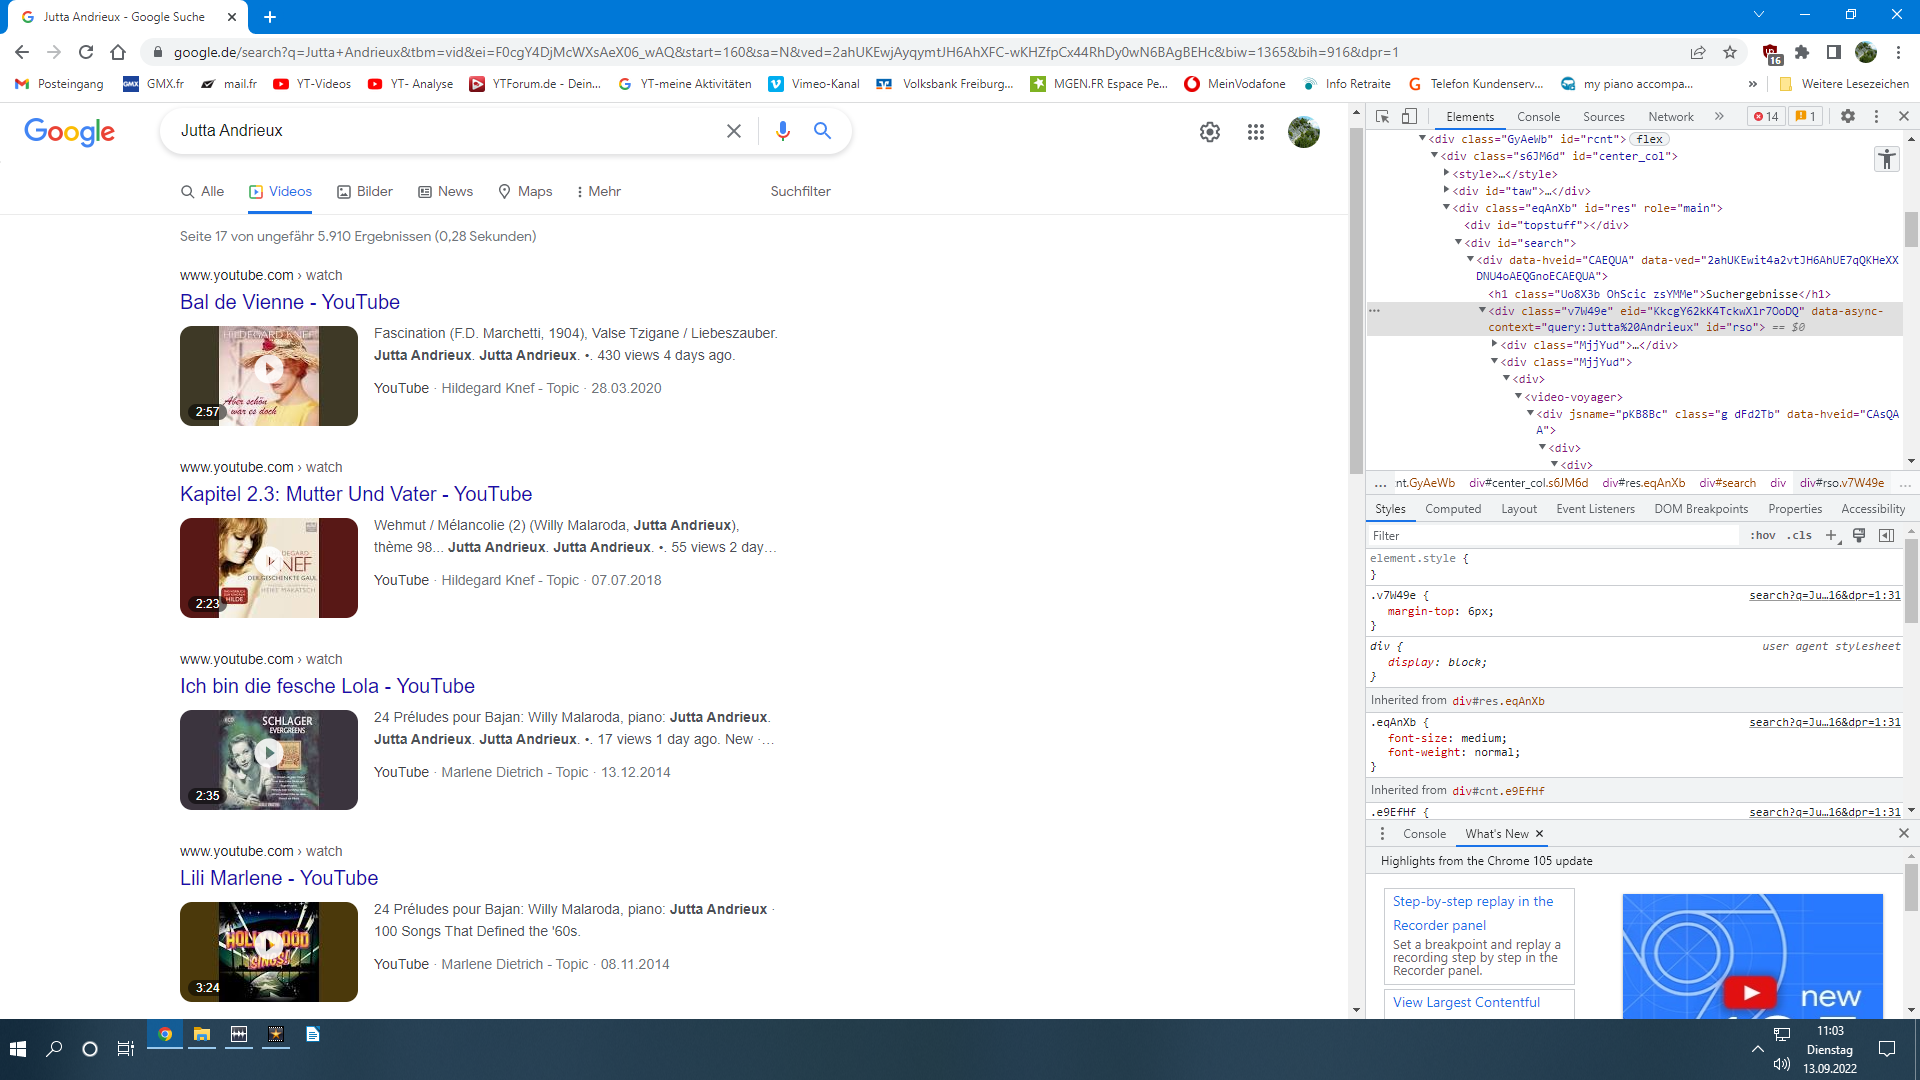The width and height of the screenshot is (1920, 1080).
Task: Switch to the Network tab
Action: coord(1670,117)
